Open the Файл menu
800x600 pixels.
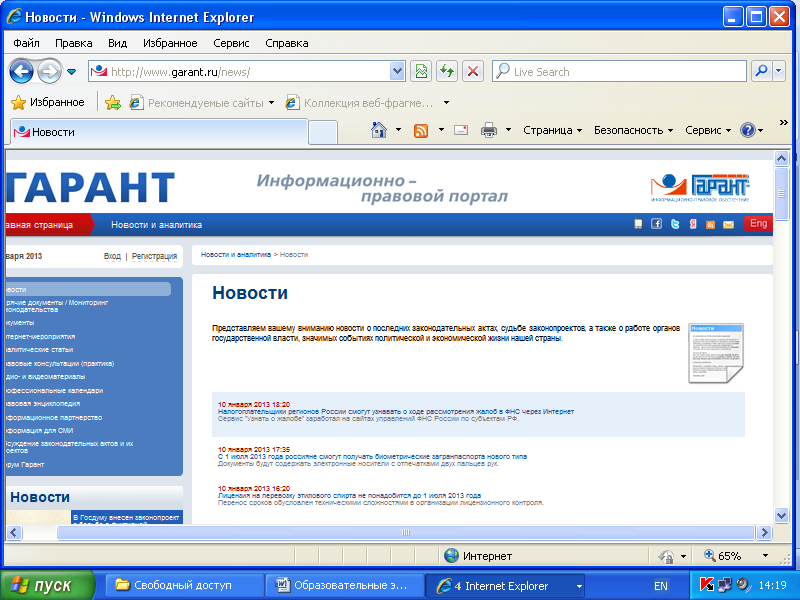pyautogui.click(x=27, y=43)
